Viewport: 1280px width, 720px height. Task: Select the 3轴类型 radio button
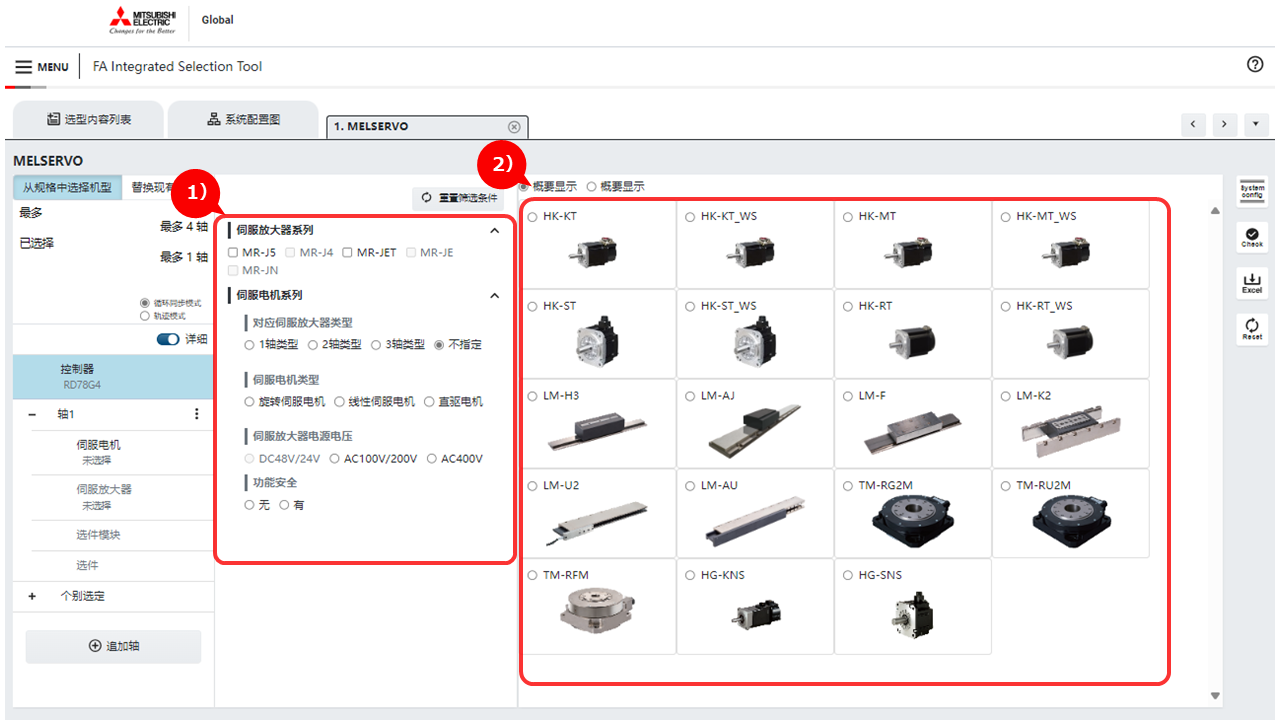pyautogui.click(x=376, y=345)
